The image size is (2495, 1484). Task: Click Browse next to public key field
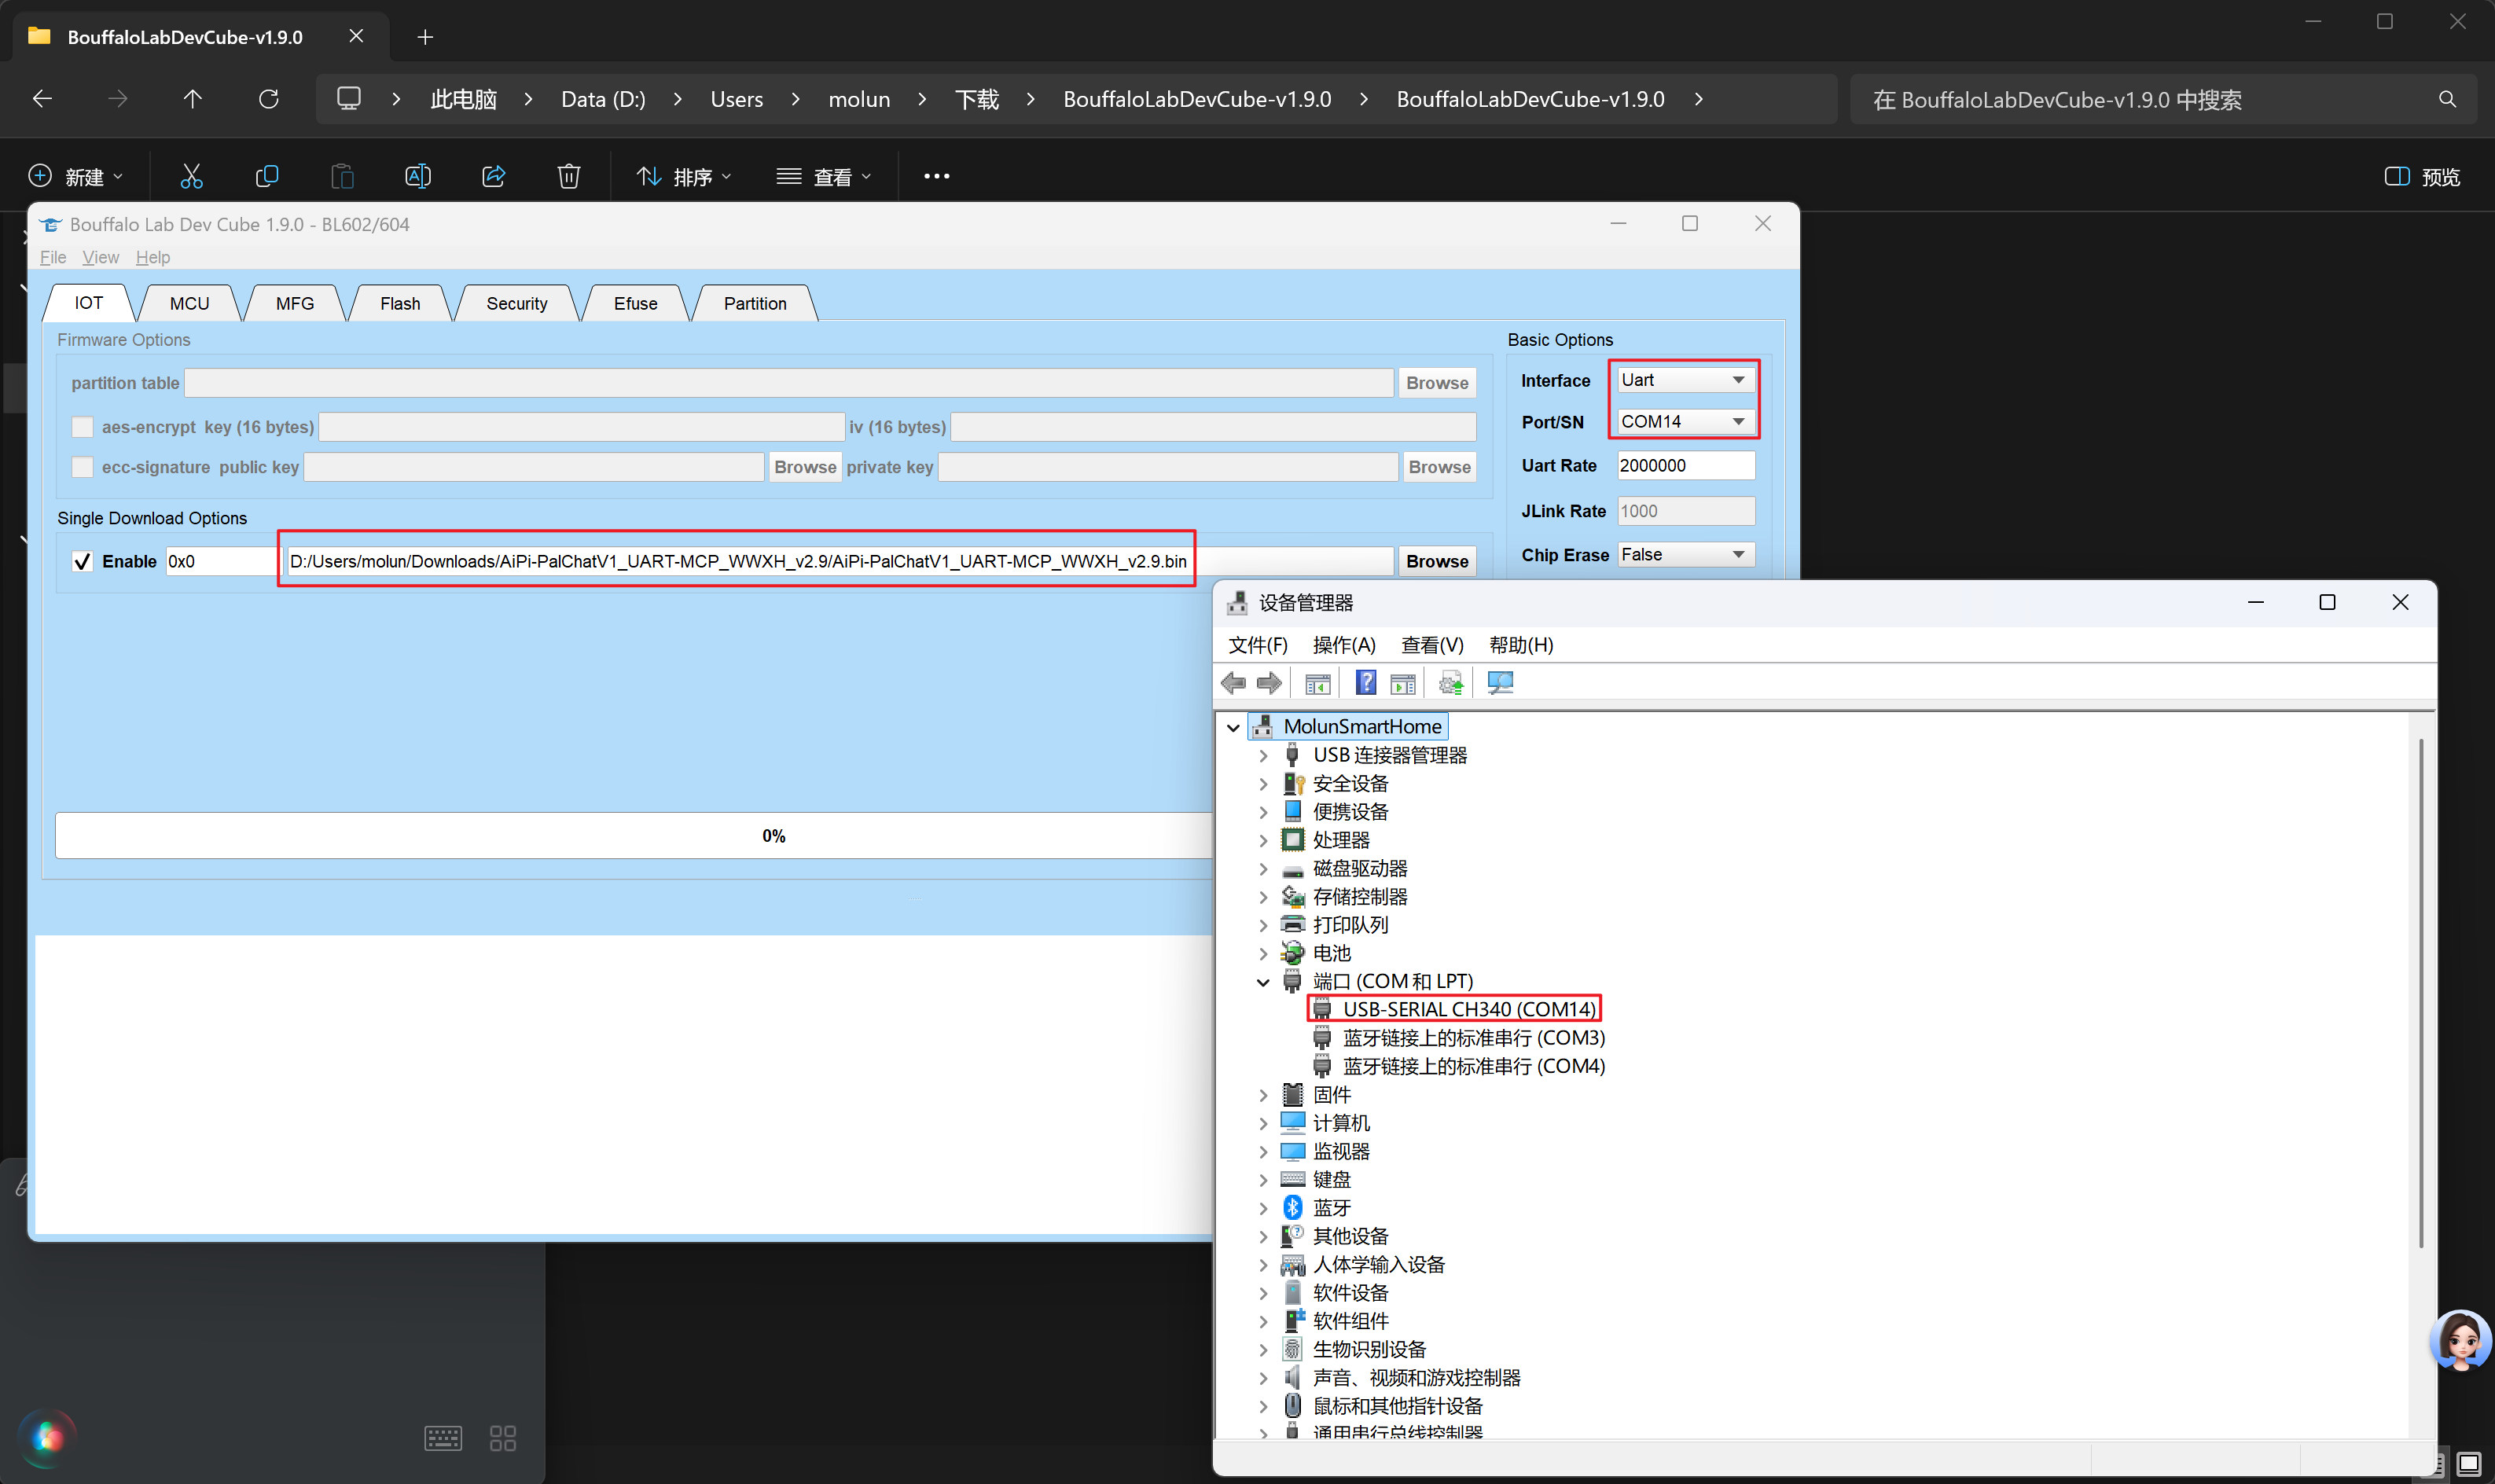tap(805, 467)
